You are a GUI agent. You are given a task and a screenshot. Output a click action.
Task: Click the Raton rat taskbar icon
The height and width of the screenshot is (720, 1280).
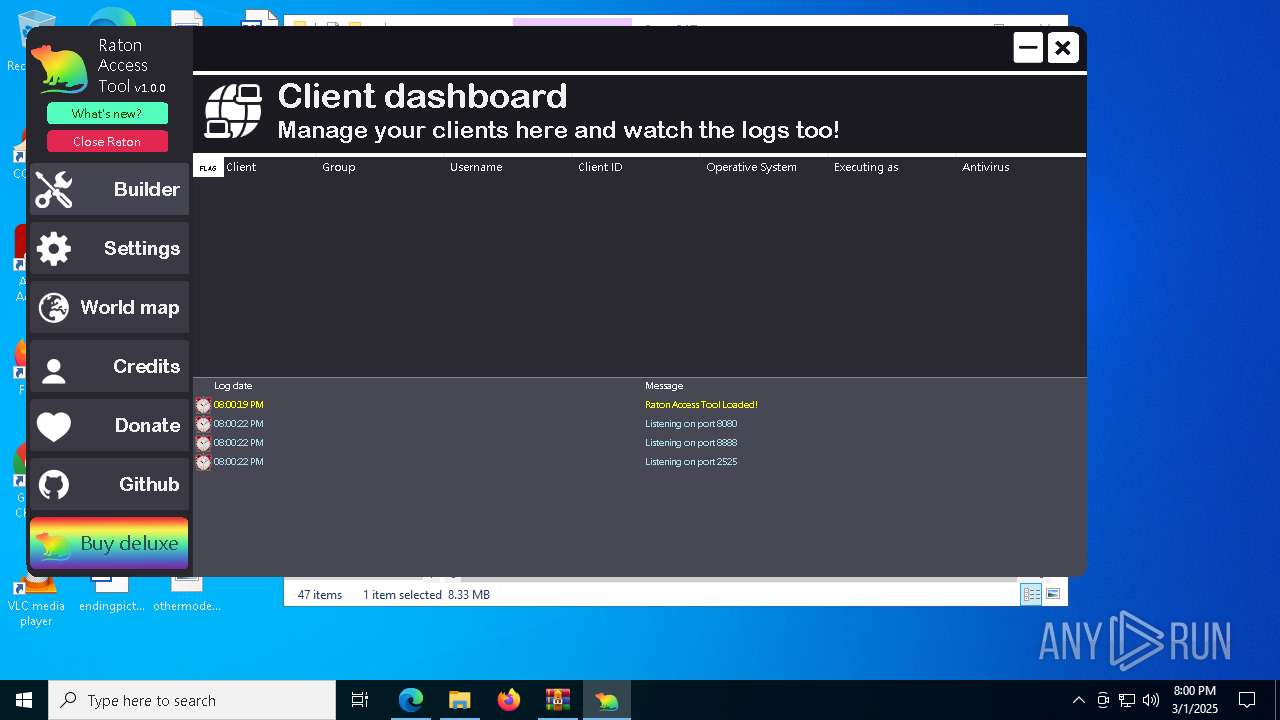[x=606, y=700]
